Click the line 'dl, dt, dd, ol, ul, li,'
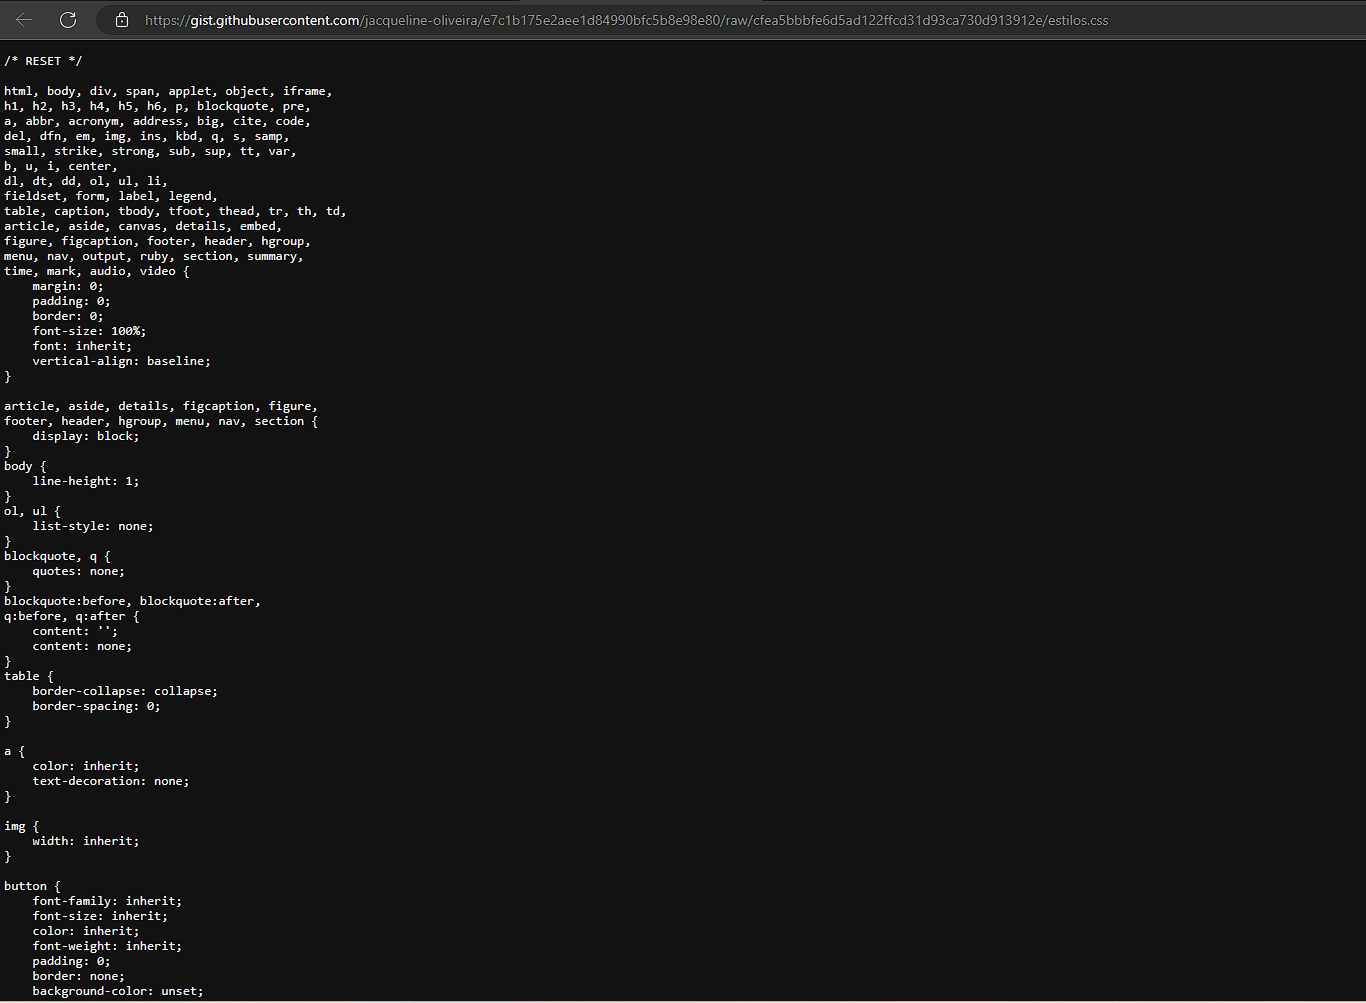Screen dimensions: 1366x1003 coord(86,181)
